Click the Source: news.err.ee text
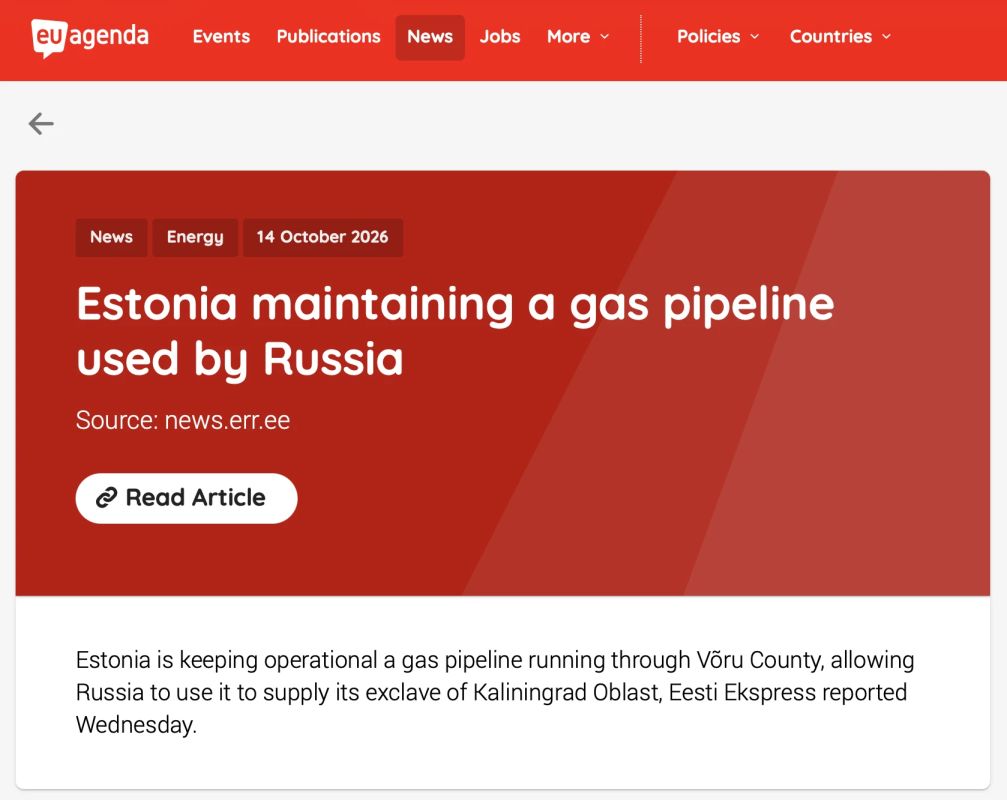Screen dimensions: 1007x800 [183, 421]
